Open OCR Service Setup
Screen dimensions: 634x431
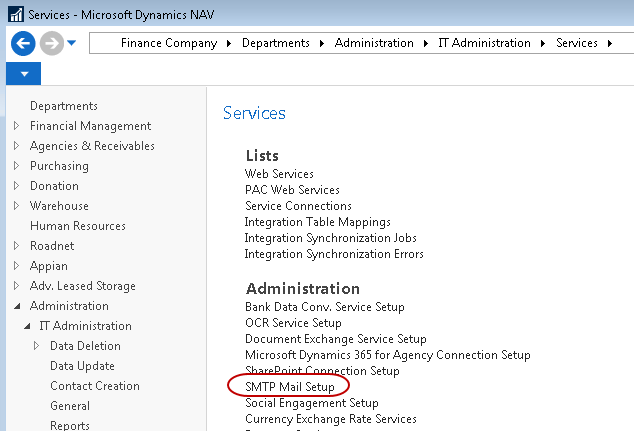293,323
